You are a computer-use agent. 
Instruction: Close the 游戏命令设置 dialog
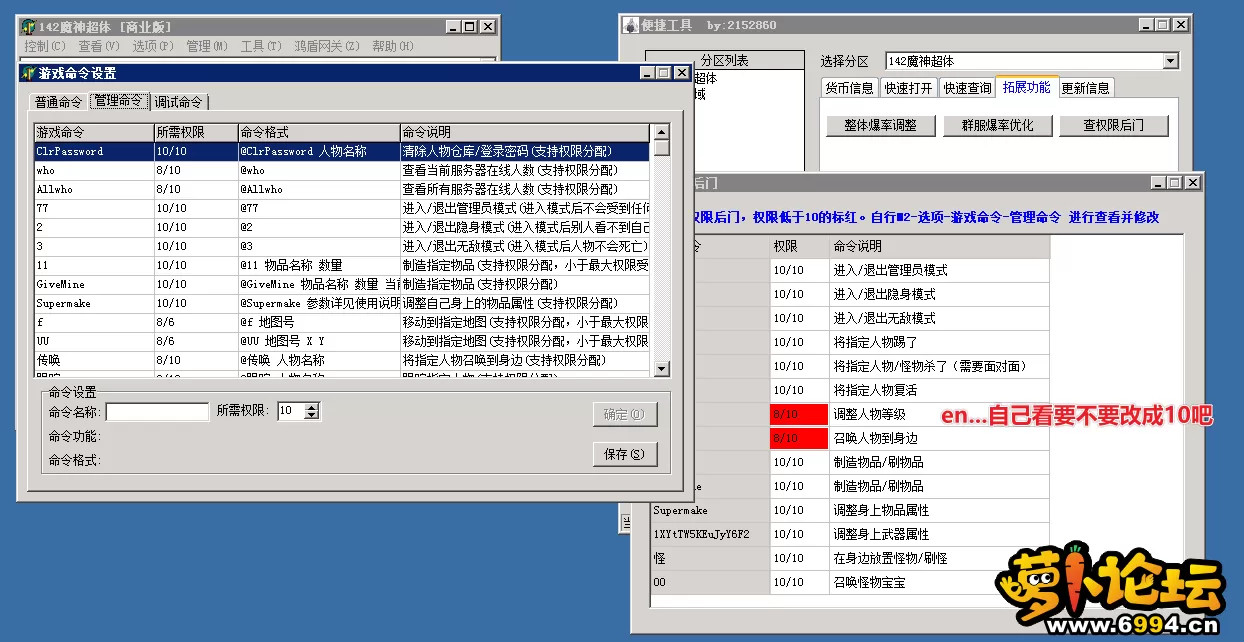pos(681,73)
